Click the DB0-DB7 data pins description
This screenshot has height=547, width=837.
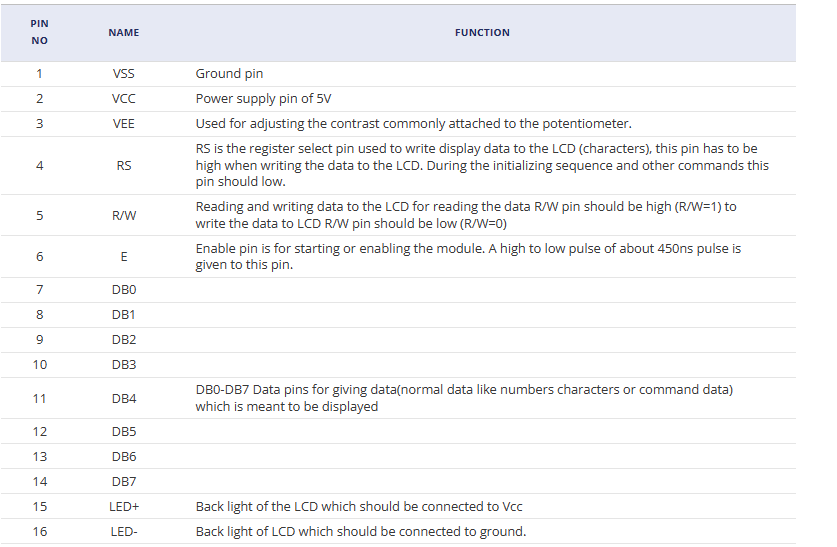(x=464, y=398)
